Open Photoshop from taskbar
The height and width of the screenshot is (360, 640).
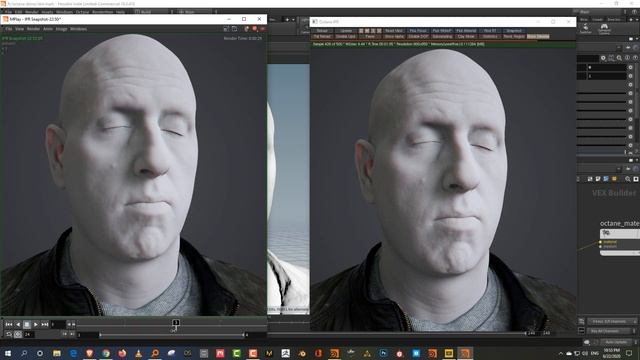pos(383,353)
